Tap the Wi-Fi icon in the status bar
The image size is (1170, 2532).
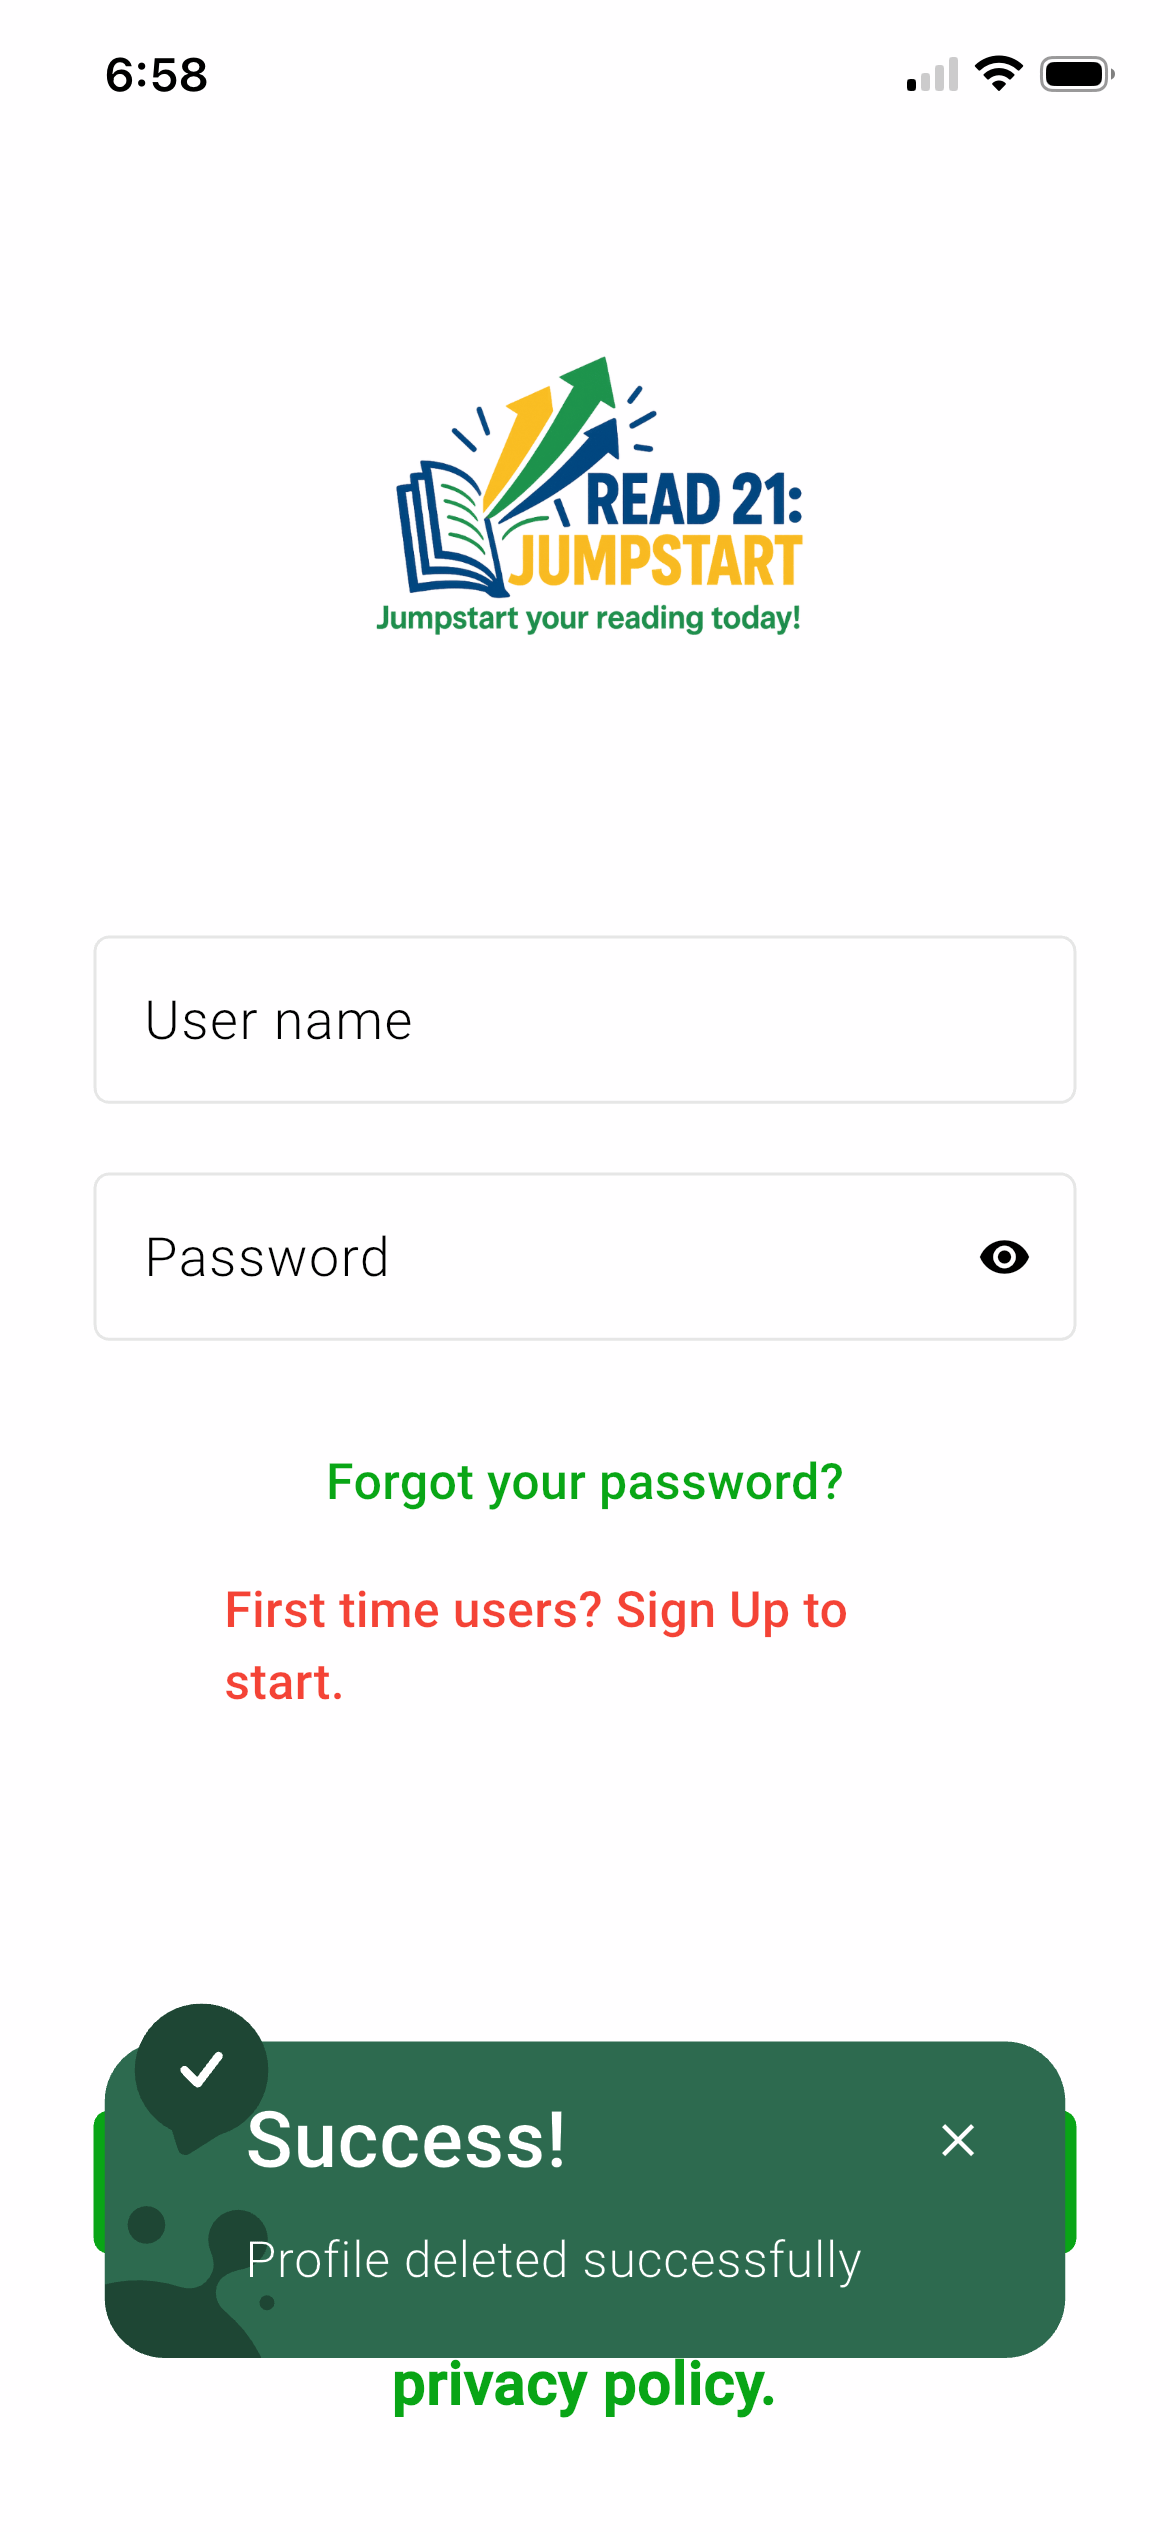(x=998, y=74)
